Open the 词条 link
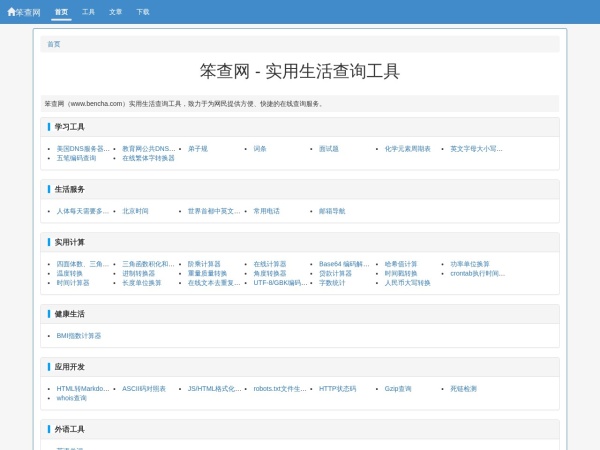This screenshot has width=600, height=450. pyautogui.click(x=260, y=148)
